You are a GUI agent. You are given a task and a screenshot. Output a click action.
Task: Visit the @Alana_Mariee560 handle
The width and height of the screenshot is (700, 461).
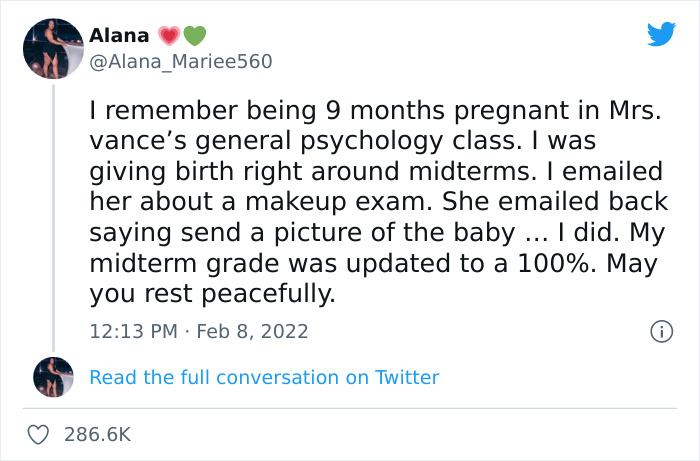coord(180,62)
